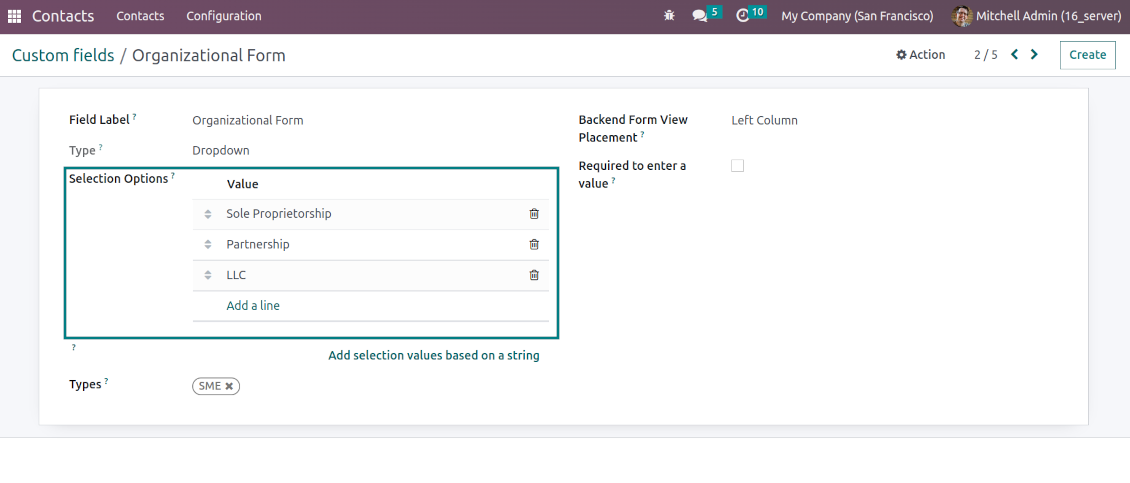Toggle Required to enter a value checkbox
This screenshot has width=1130, height=483.
[x=737, y=166]
